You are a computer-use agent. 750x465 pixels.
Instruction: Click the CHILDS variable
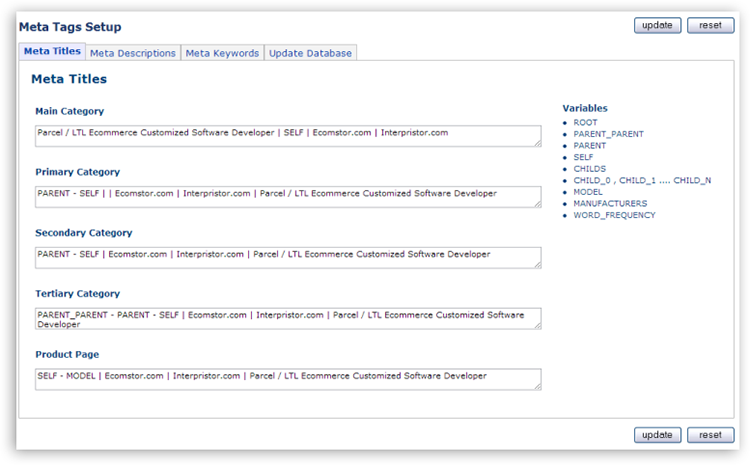pyautogui.click(x=590, y=169)
